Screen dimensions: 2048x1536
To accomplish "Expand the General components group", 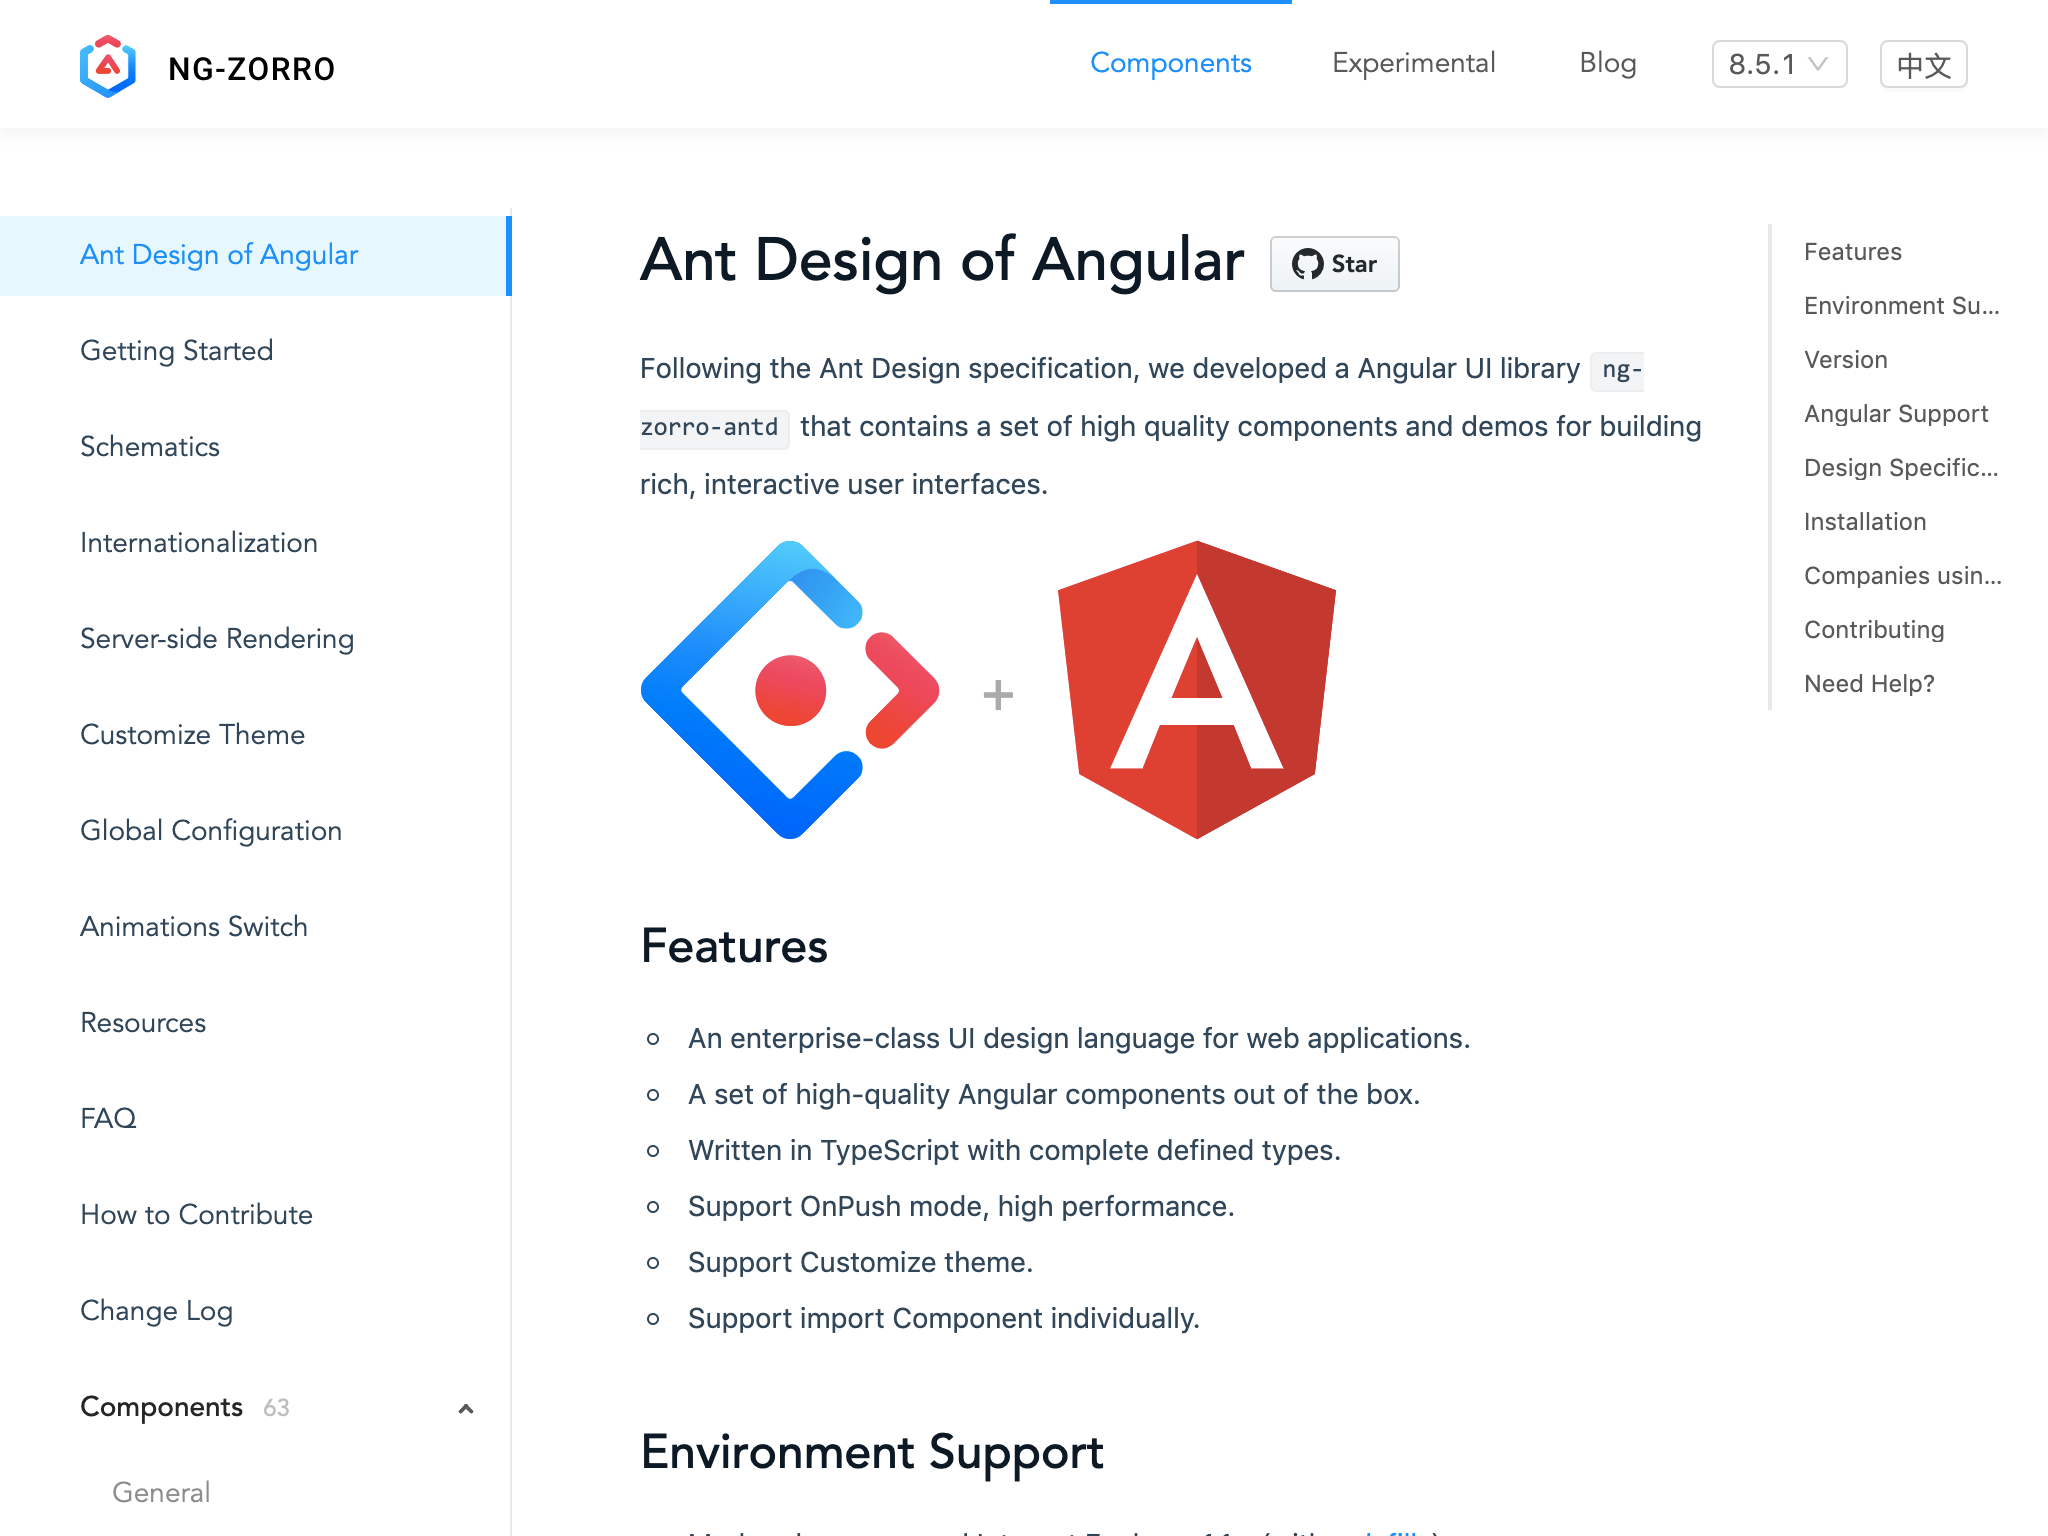I will [160, 1491].
